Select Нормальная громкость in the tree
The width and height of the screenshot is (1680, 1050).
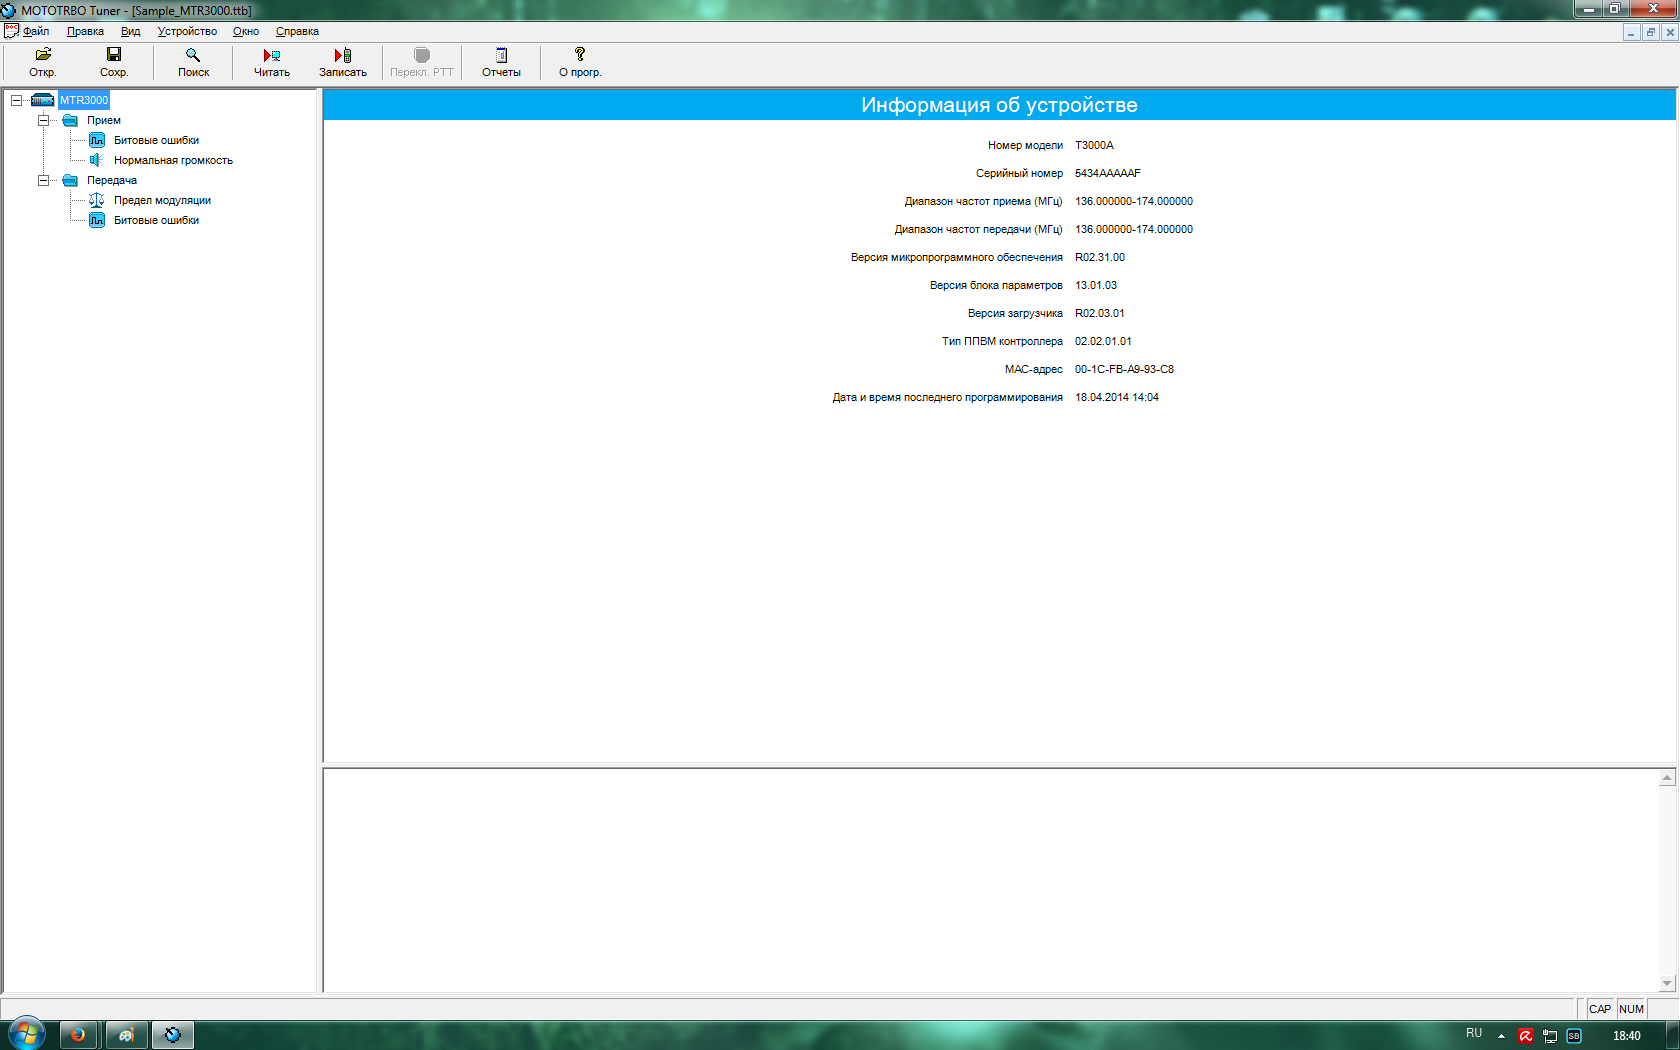tap(173, 160)
